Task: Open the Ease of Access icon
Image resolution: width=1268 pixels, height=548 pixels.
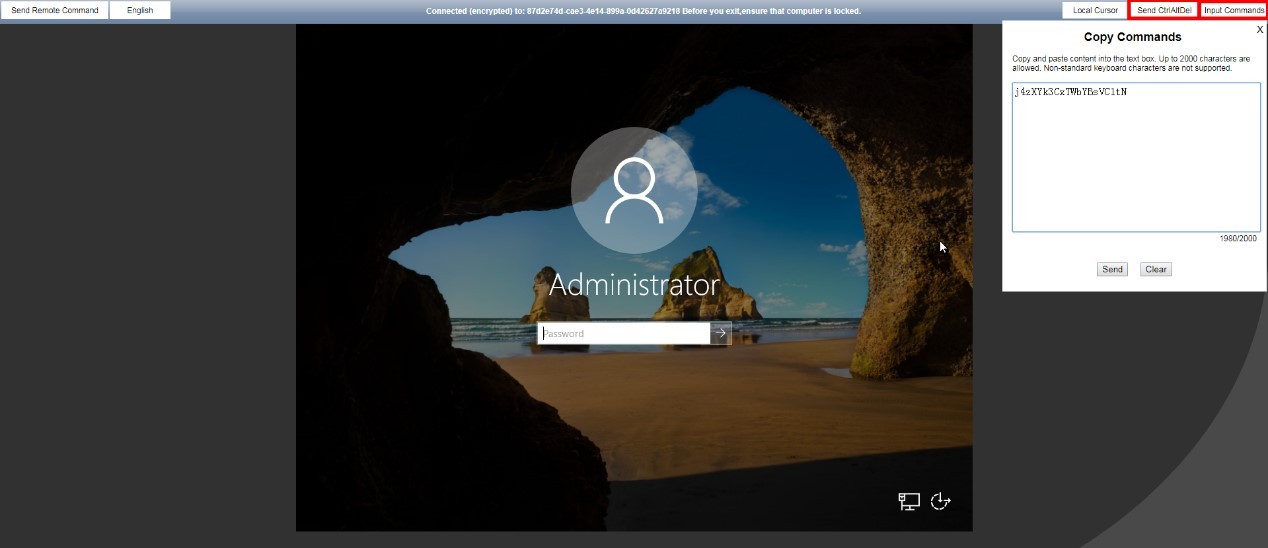Action: pyautogui.click(x=940, y=501)
